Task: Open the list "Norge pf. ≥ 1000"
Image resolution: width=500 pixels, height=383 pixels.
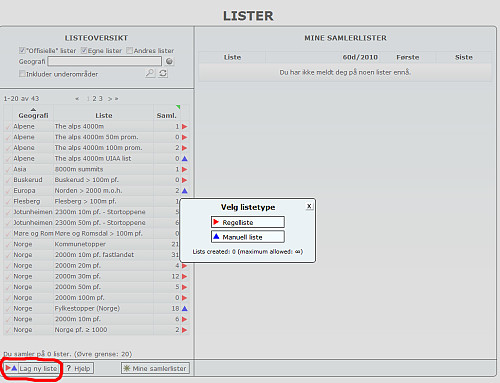Action: pos(81,330)
